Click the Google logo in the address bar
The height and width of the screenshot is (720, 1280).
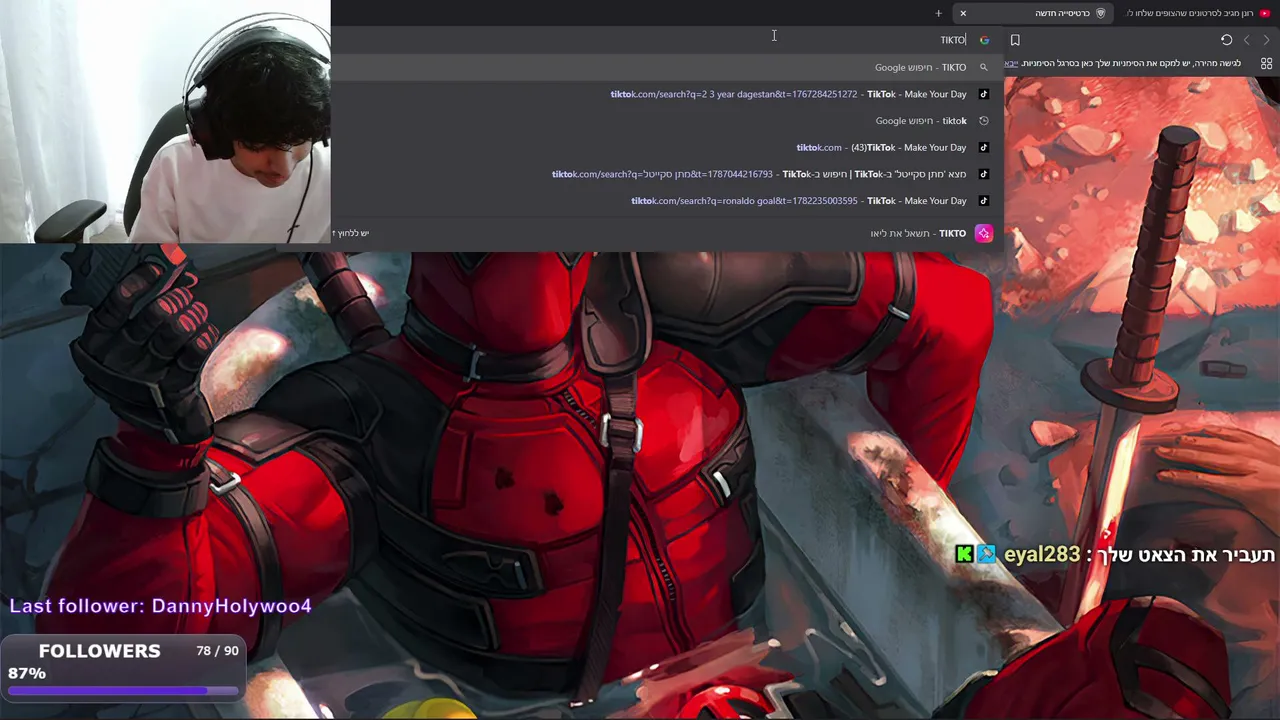984,40
